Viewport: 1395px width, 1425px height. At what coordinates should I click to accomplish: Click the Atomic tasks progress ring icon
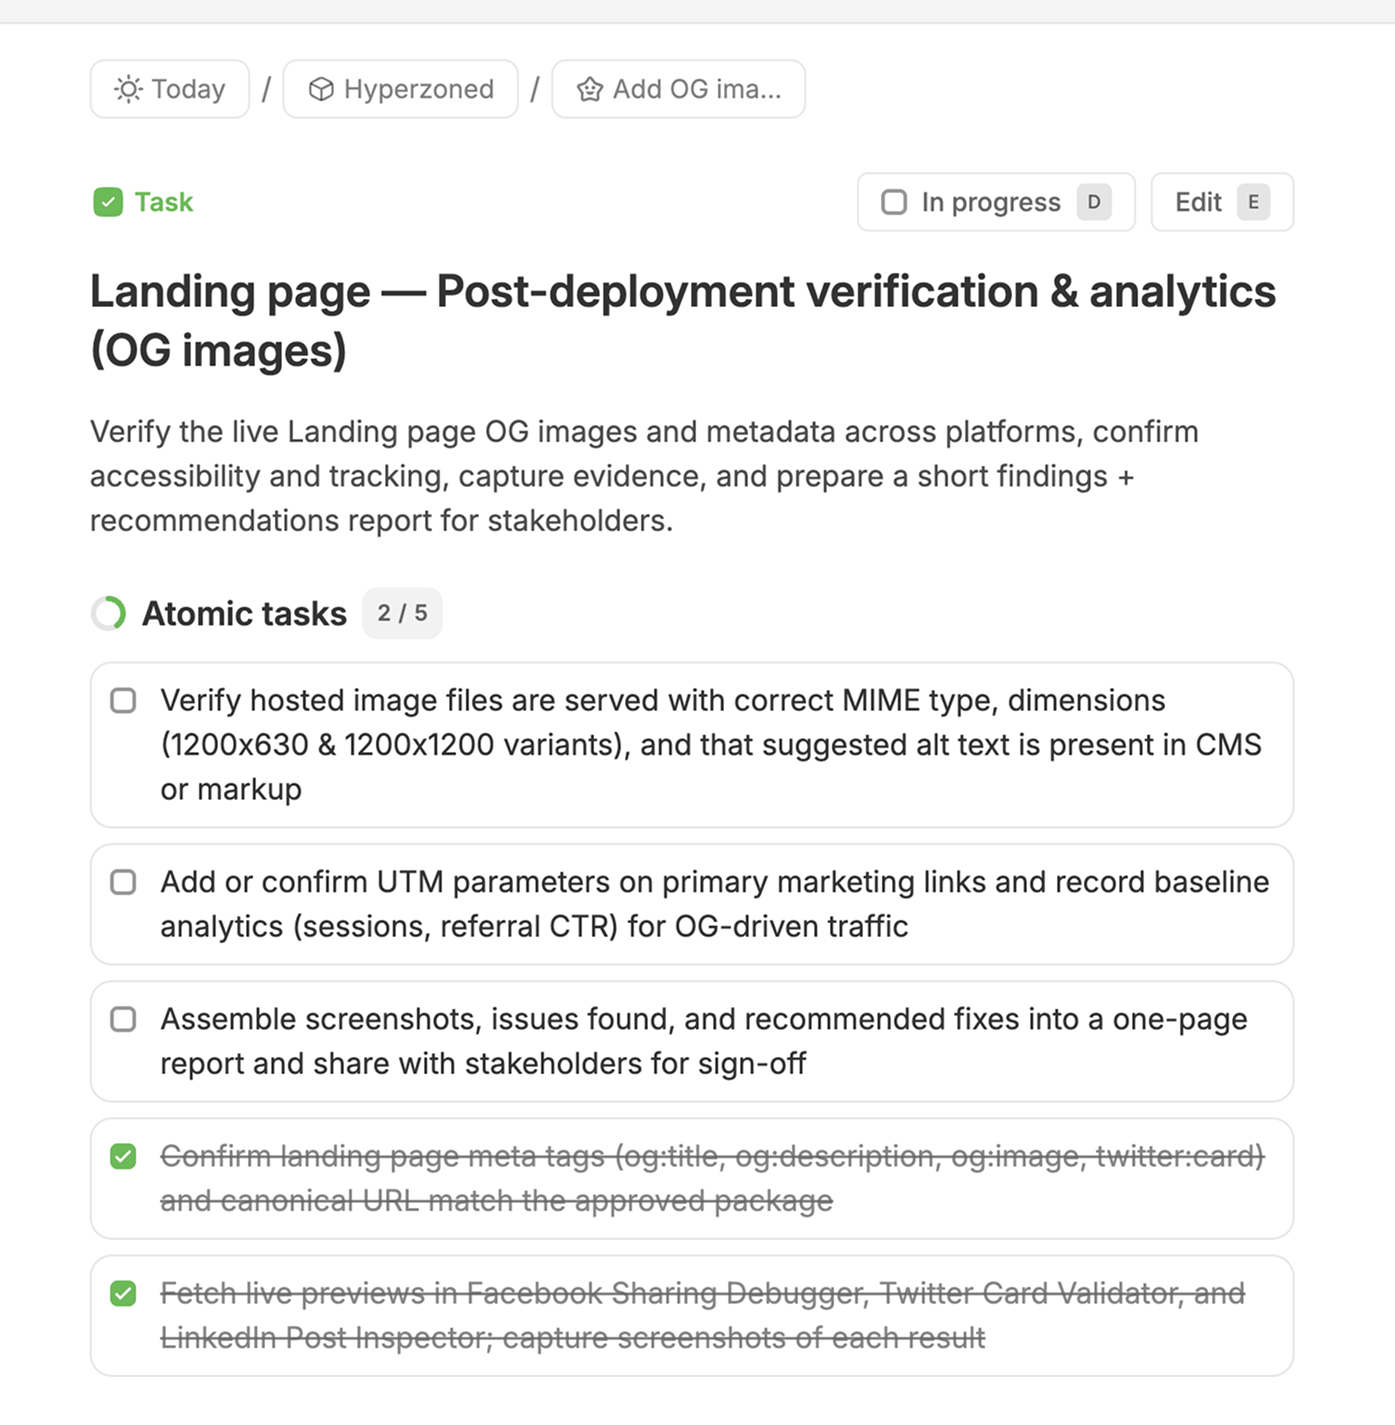tap(108, 613)
